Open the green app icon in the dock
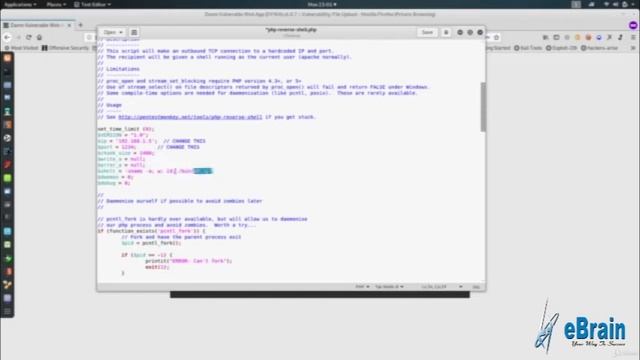This screenshot has width=640, height=360. [7, 178]
